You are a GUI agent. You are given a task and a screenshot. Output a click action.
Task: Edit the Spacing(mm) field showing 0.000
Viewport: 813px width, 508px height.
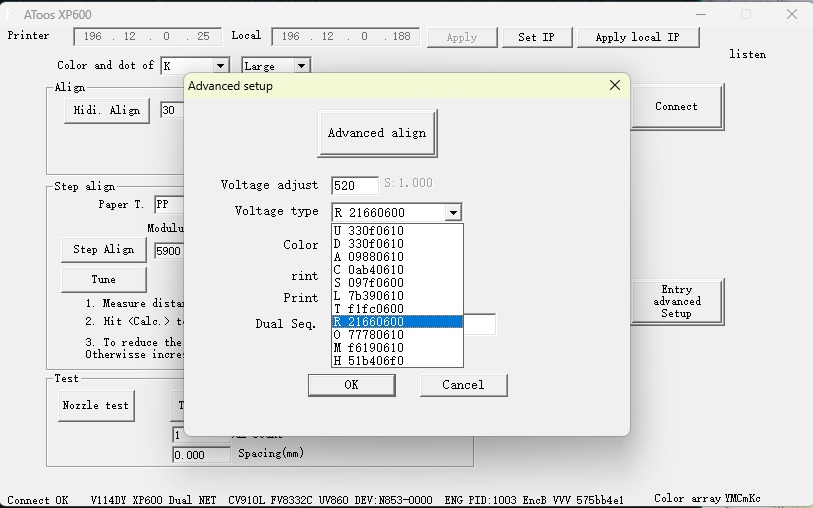[201, 455]
